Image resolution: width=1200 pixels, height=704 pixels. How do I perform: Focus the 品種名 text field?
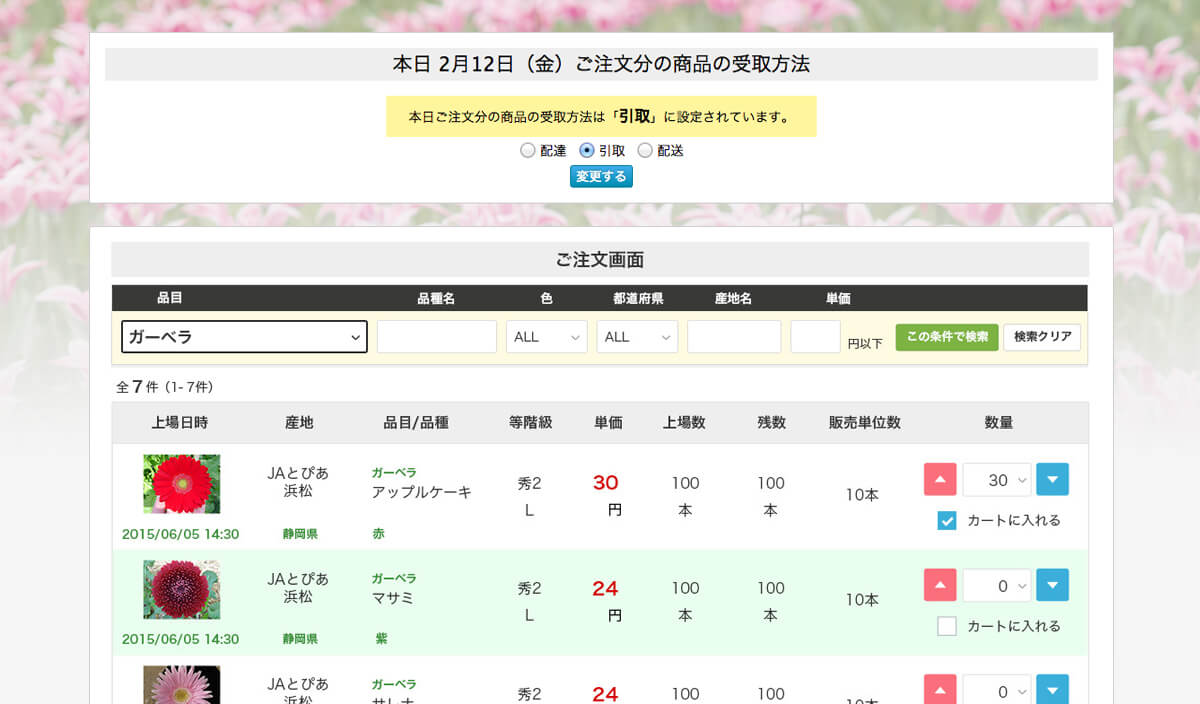[x=436, y=337]
